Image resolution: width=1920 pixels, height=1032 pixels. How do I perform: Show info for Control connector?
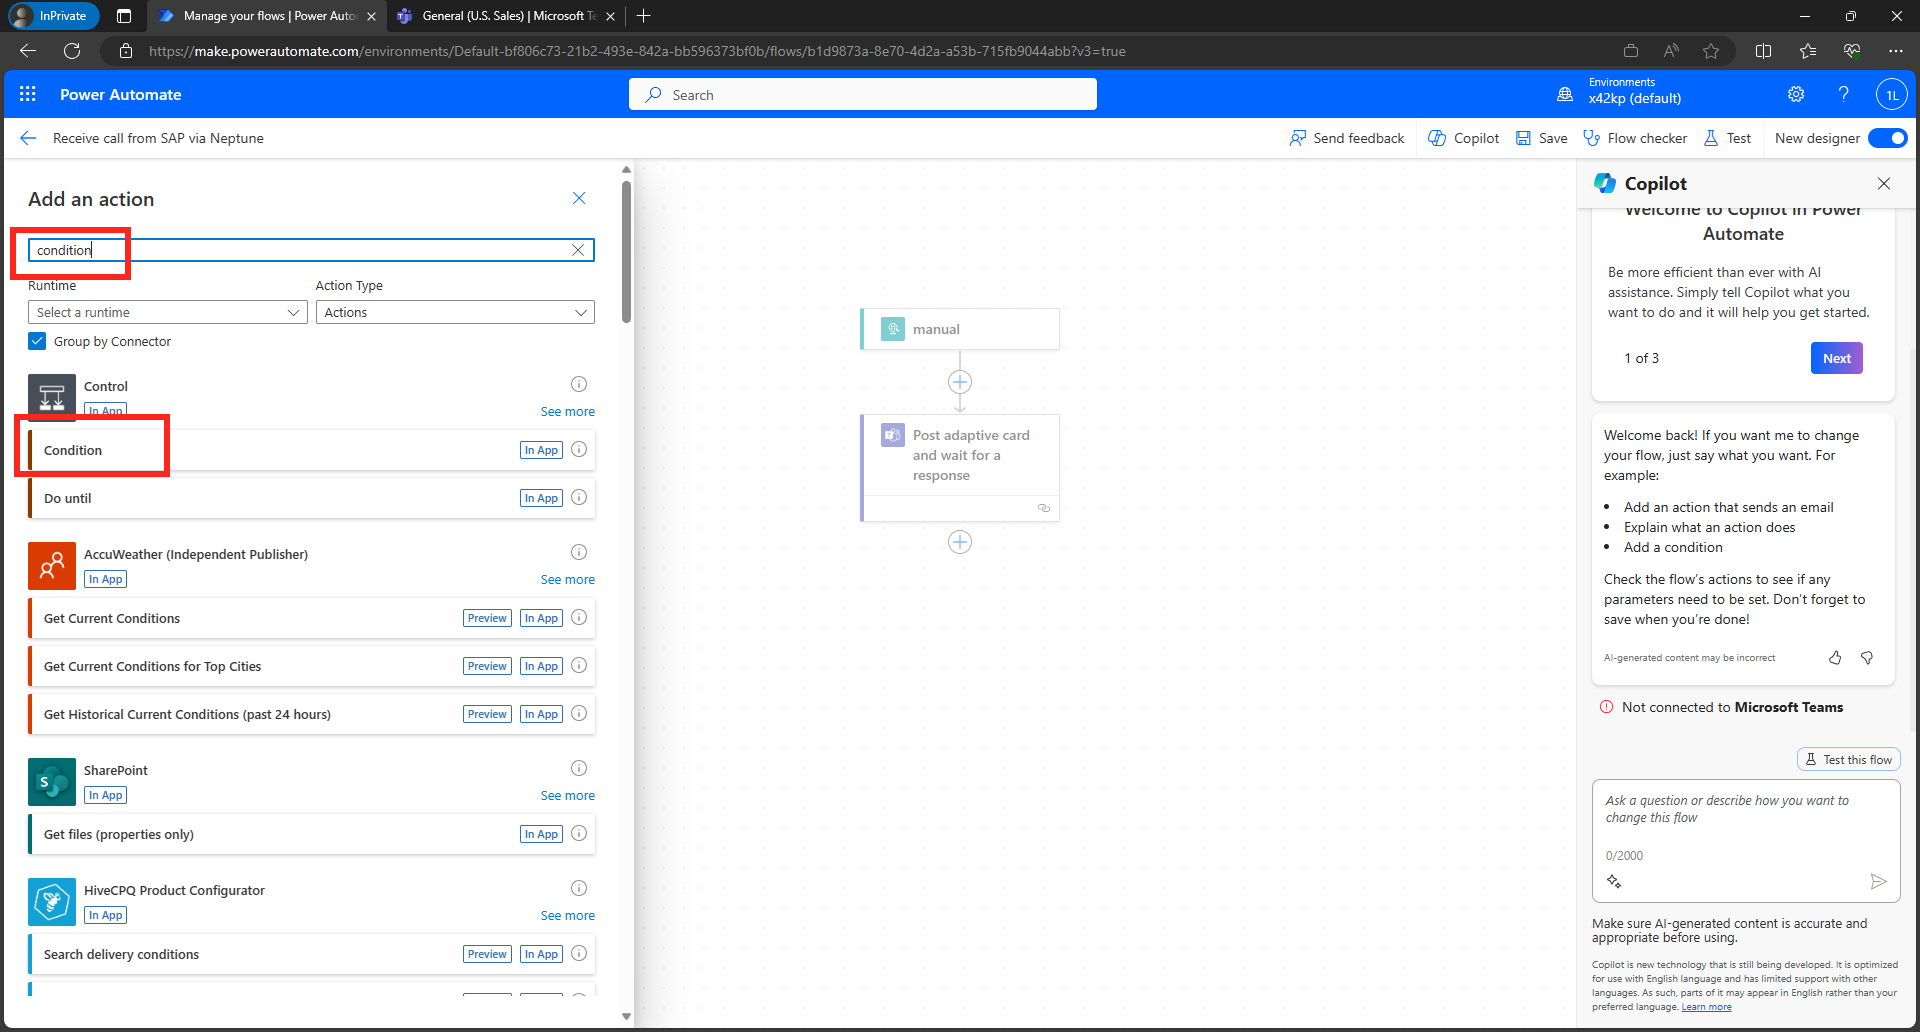tap(579, 384)
